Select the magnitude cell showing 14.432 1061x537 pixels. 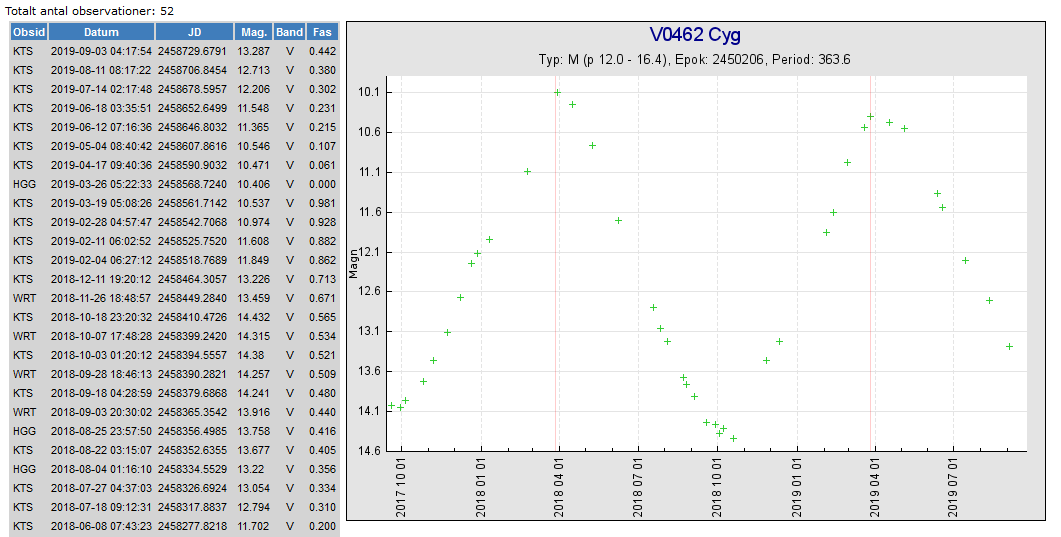pyautogui.click(x=253, y=317)
